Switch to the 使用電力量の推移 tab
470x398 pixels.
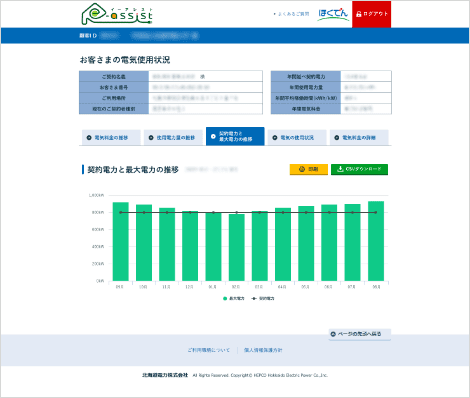coord(173,137)
